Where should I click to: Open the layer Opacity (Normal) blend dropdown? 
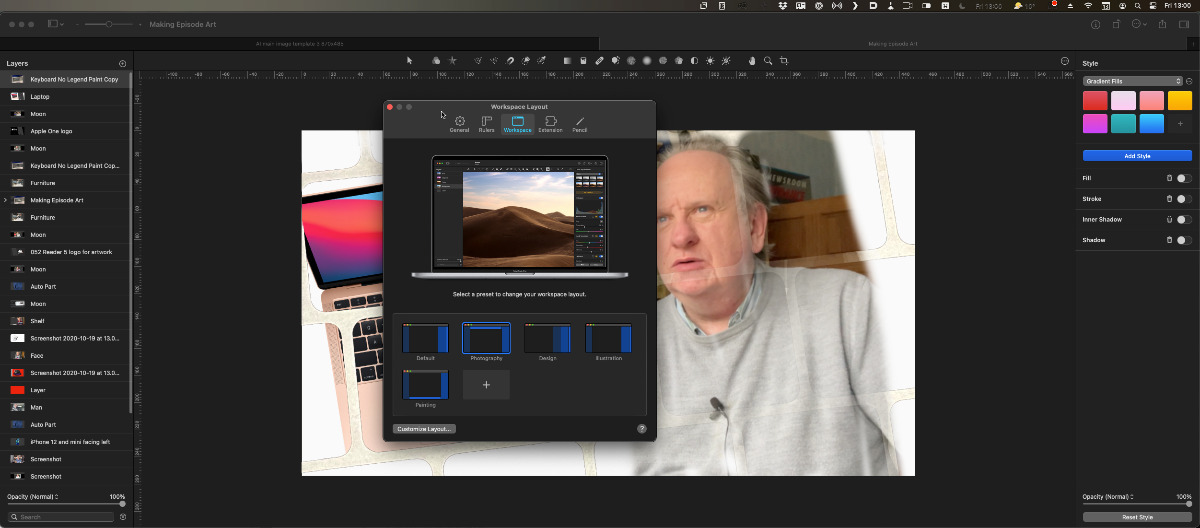pos(33,496)
